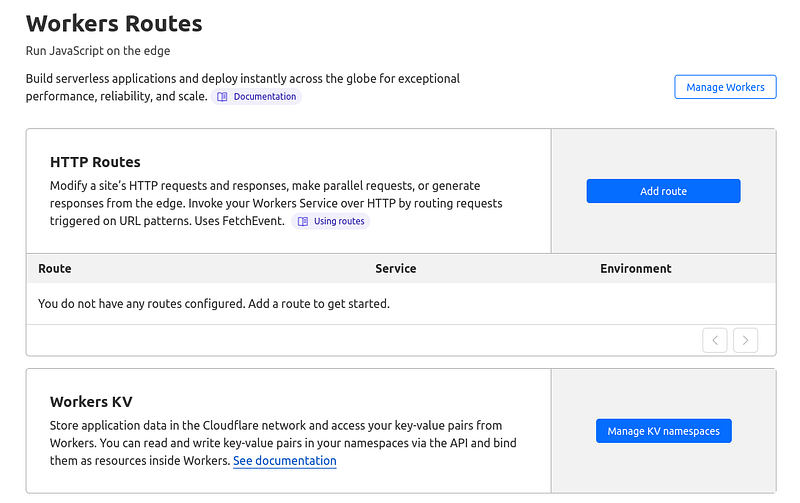The height and width of the screenshot is (503, 800).
Task: Open the Using routes help link
Action: click(x=331, y=221)
